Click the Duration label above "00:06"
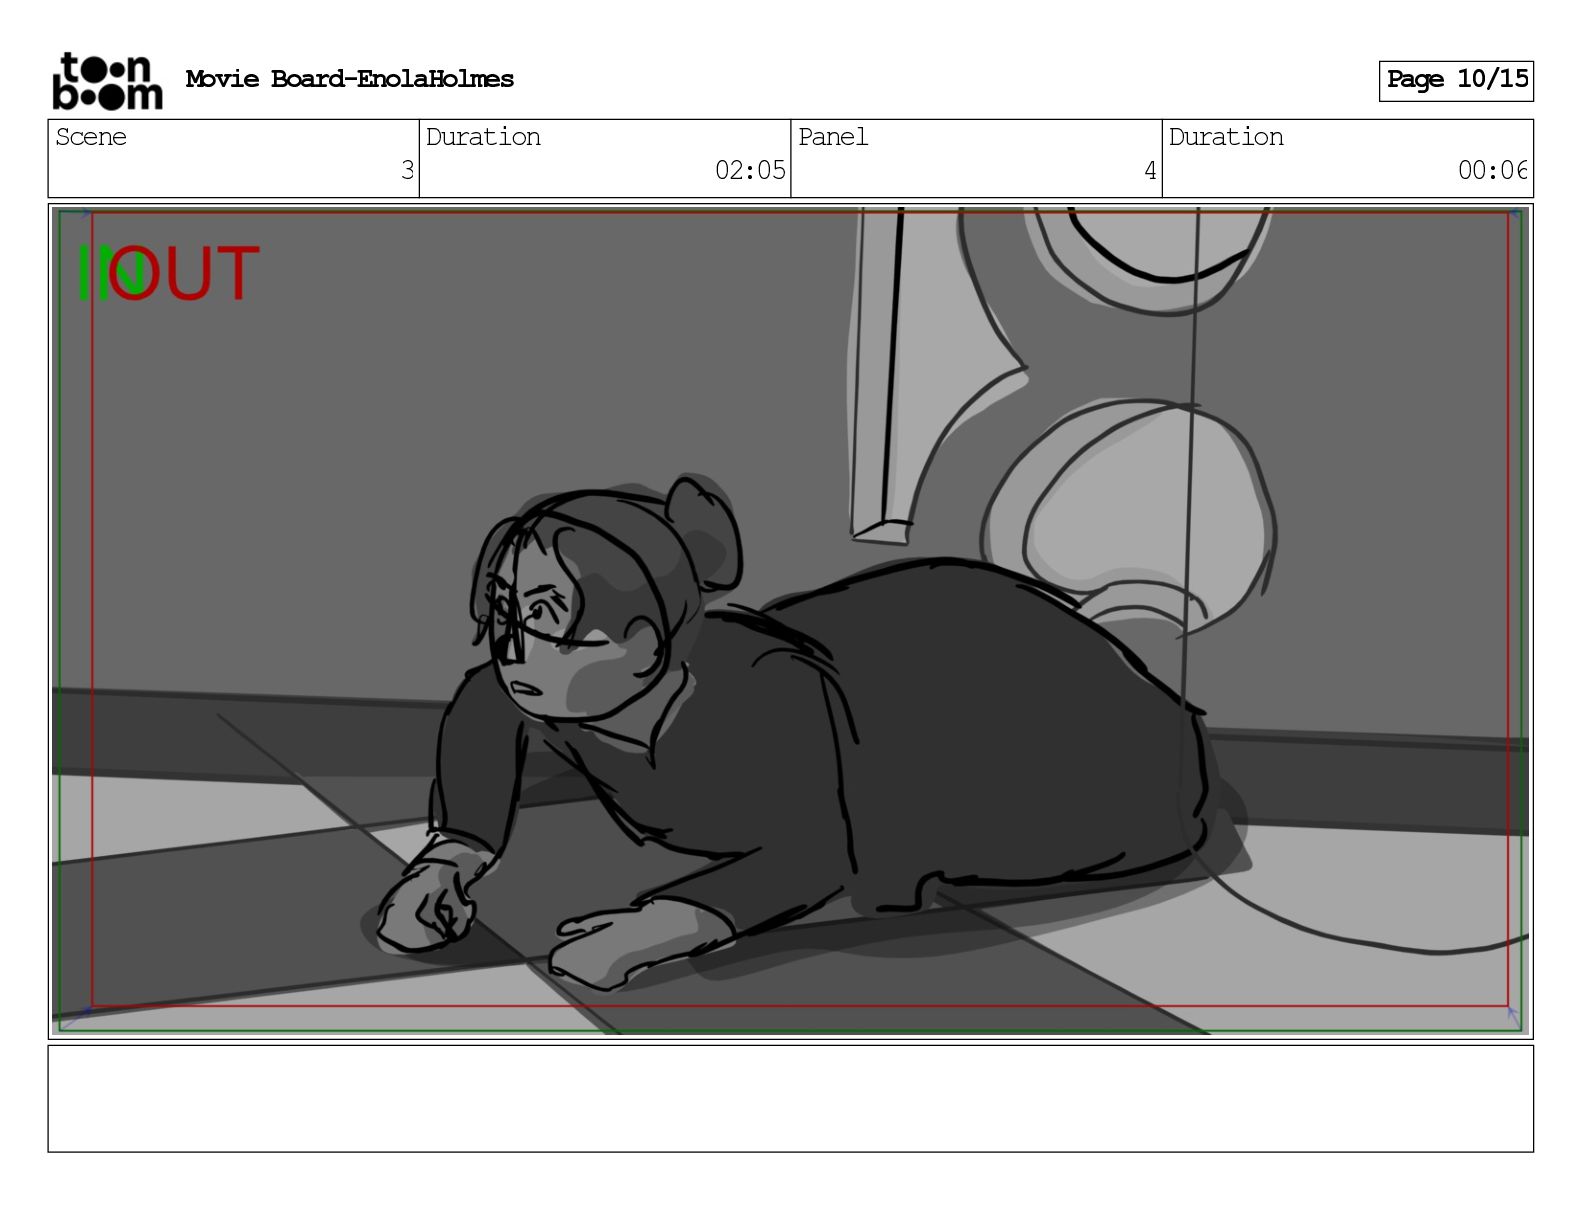The width and height of the screenshot is (1584, 1224). (x=1226, y=137)
